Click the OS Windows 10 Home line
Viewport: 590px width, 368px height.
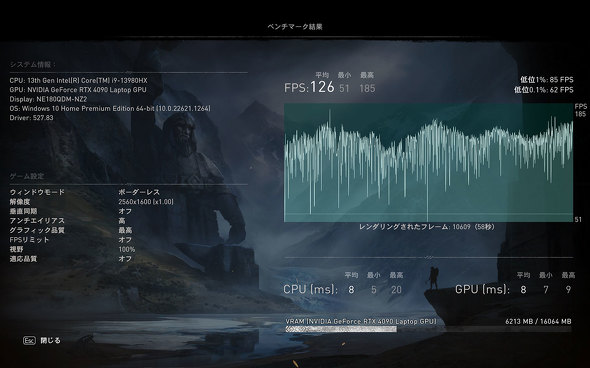point(110,108)
